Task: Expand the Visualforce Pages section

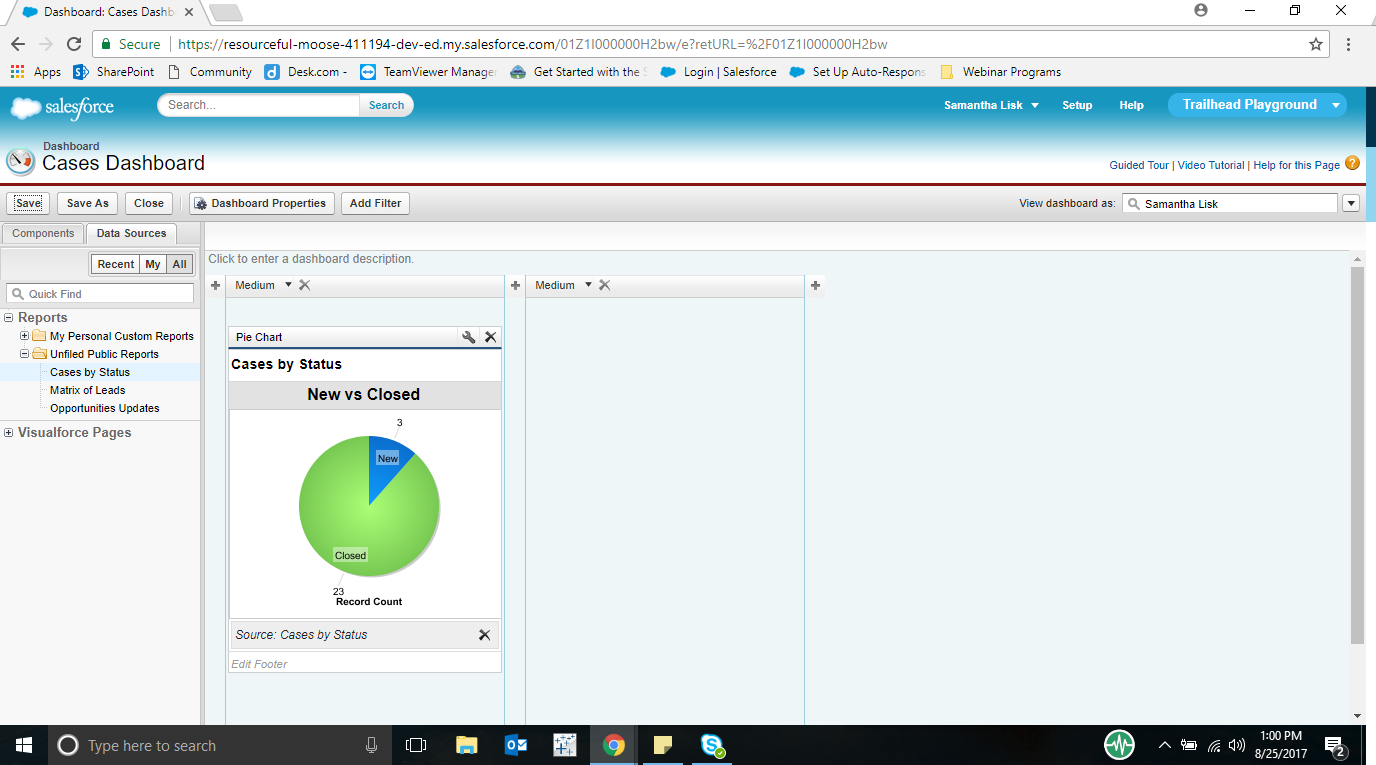Action: click(9, 433)
